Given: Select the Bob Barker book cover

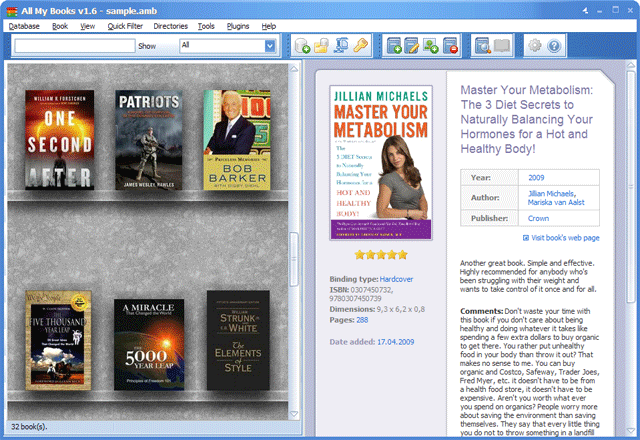Looking at the screenshot, I should click(237, 140).
